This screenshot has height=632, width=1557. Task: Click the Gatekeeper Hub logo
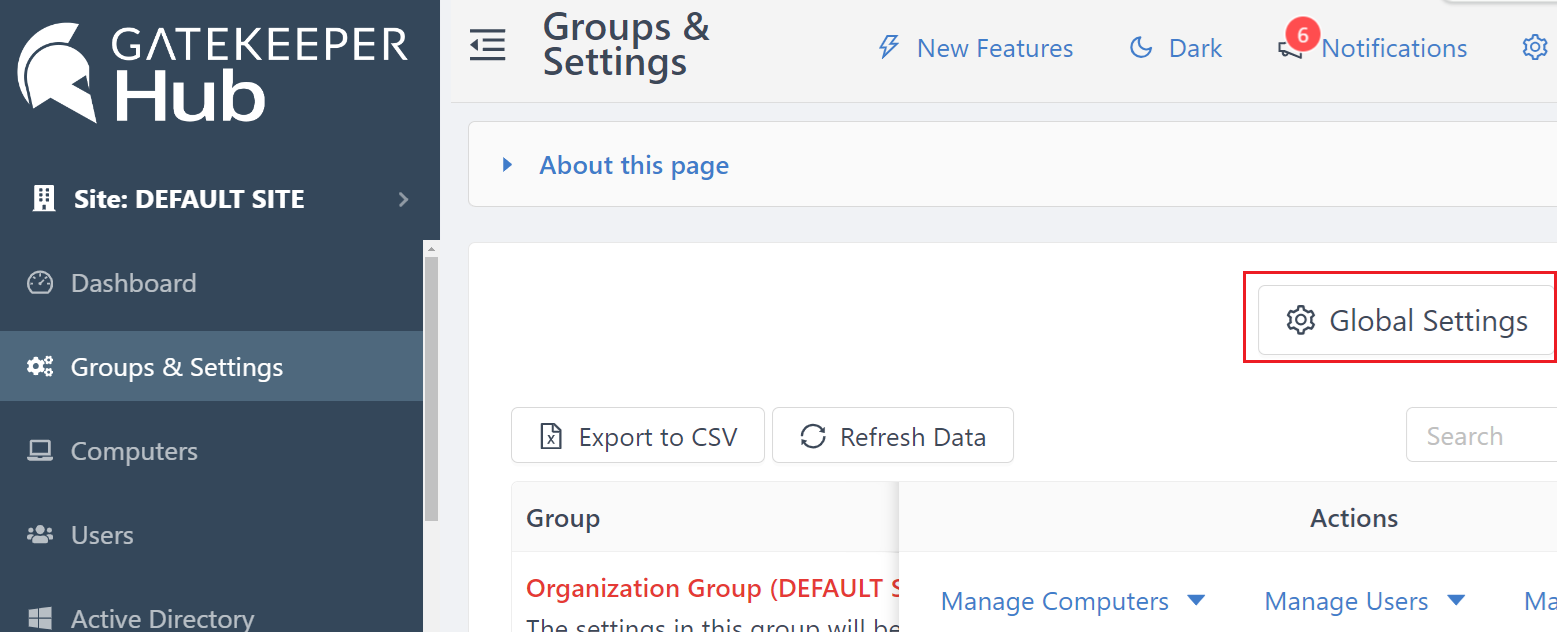pos(210,70)
